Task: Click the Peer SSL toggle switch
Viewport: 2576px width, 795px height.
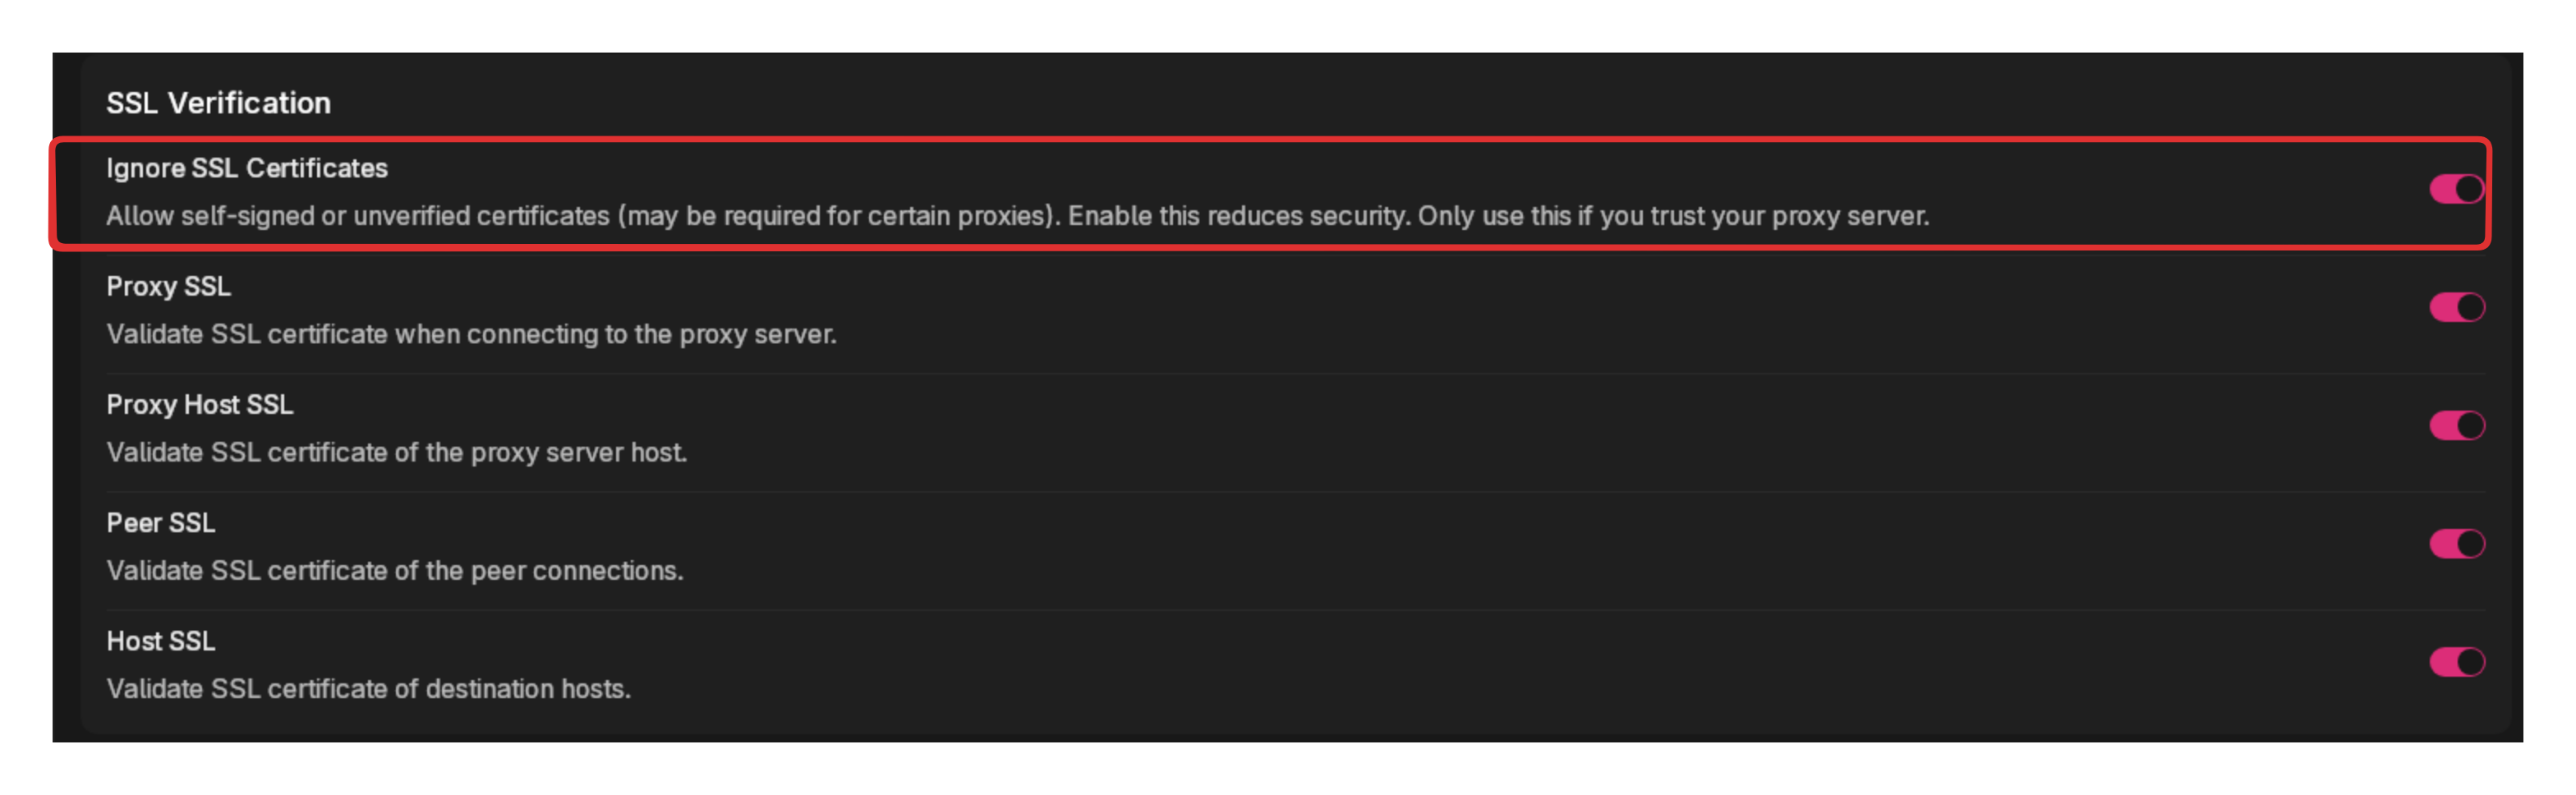Action: click(2458, 543)
